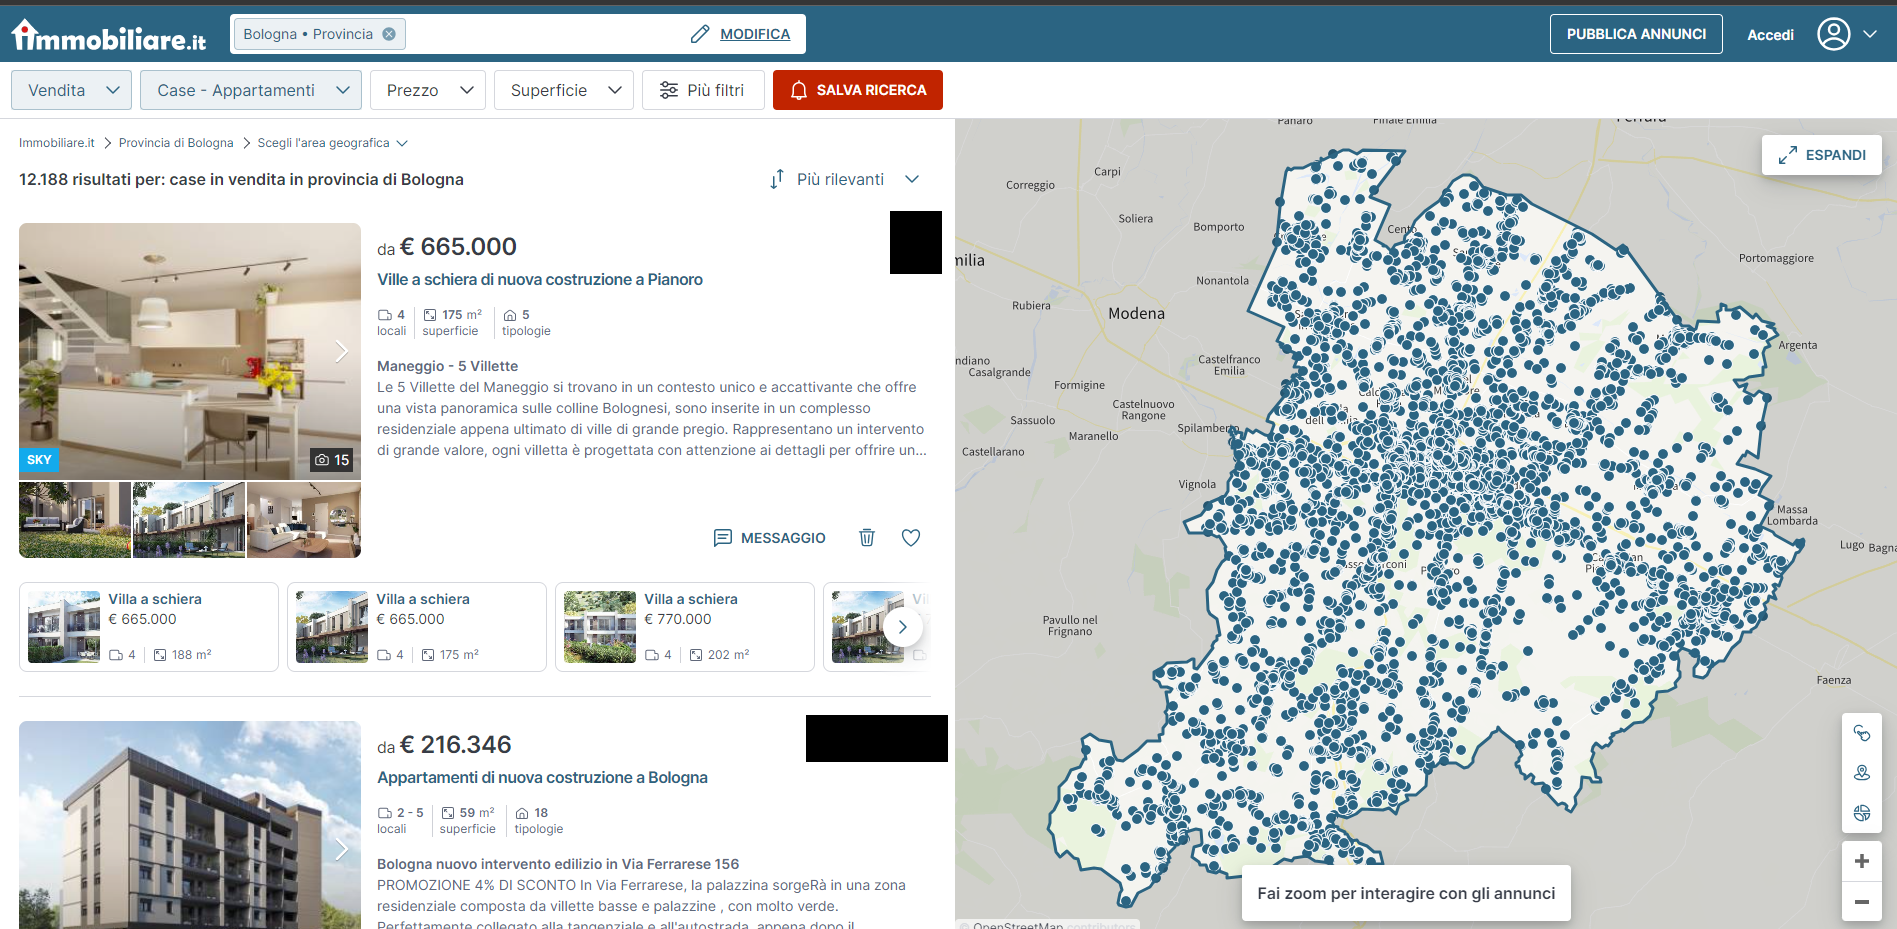The height and width of the screenshot is (929, 1897).
Task: Click the € 665.000 price text
Action: pos(458,246)
